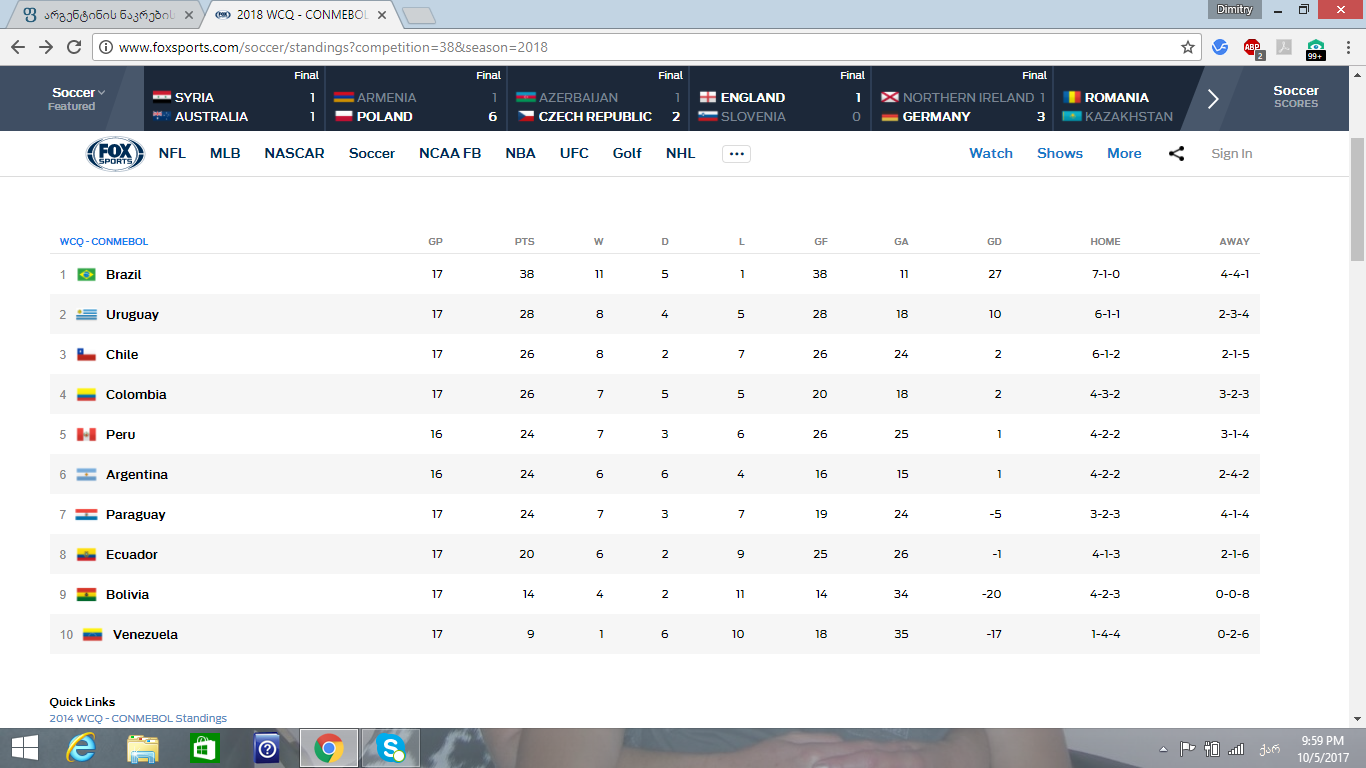Screen dimensions: 1366x768
Task: Click the Ecuador team name
Action: tap(132, 554)
